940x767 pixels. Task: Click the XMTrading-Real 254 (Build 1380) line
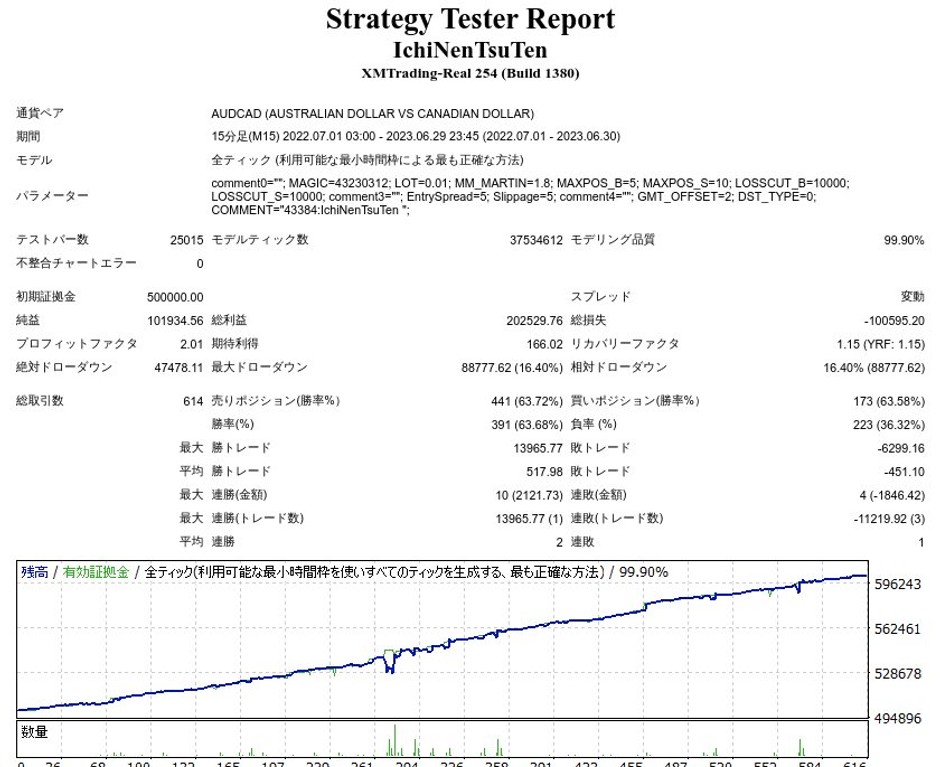point(470,74)
